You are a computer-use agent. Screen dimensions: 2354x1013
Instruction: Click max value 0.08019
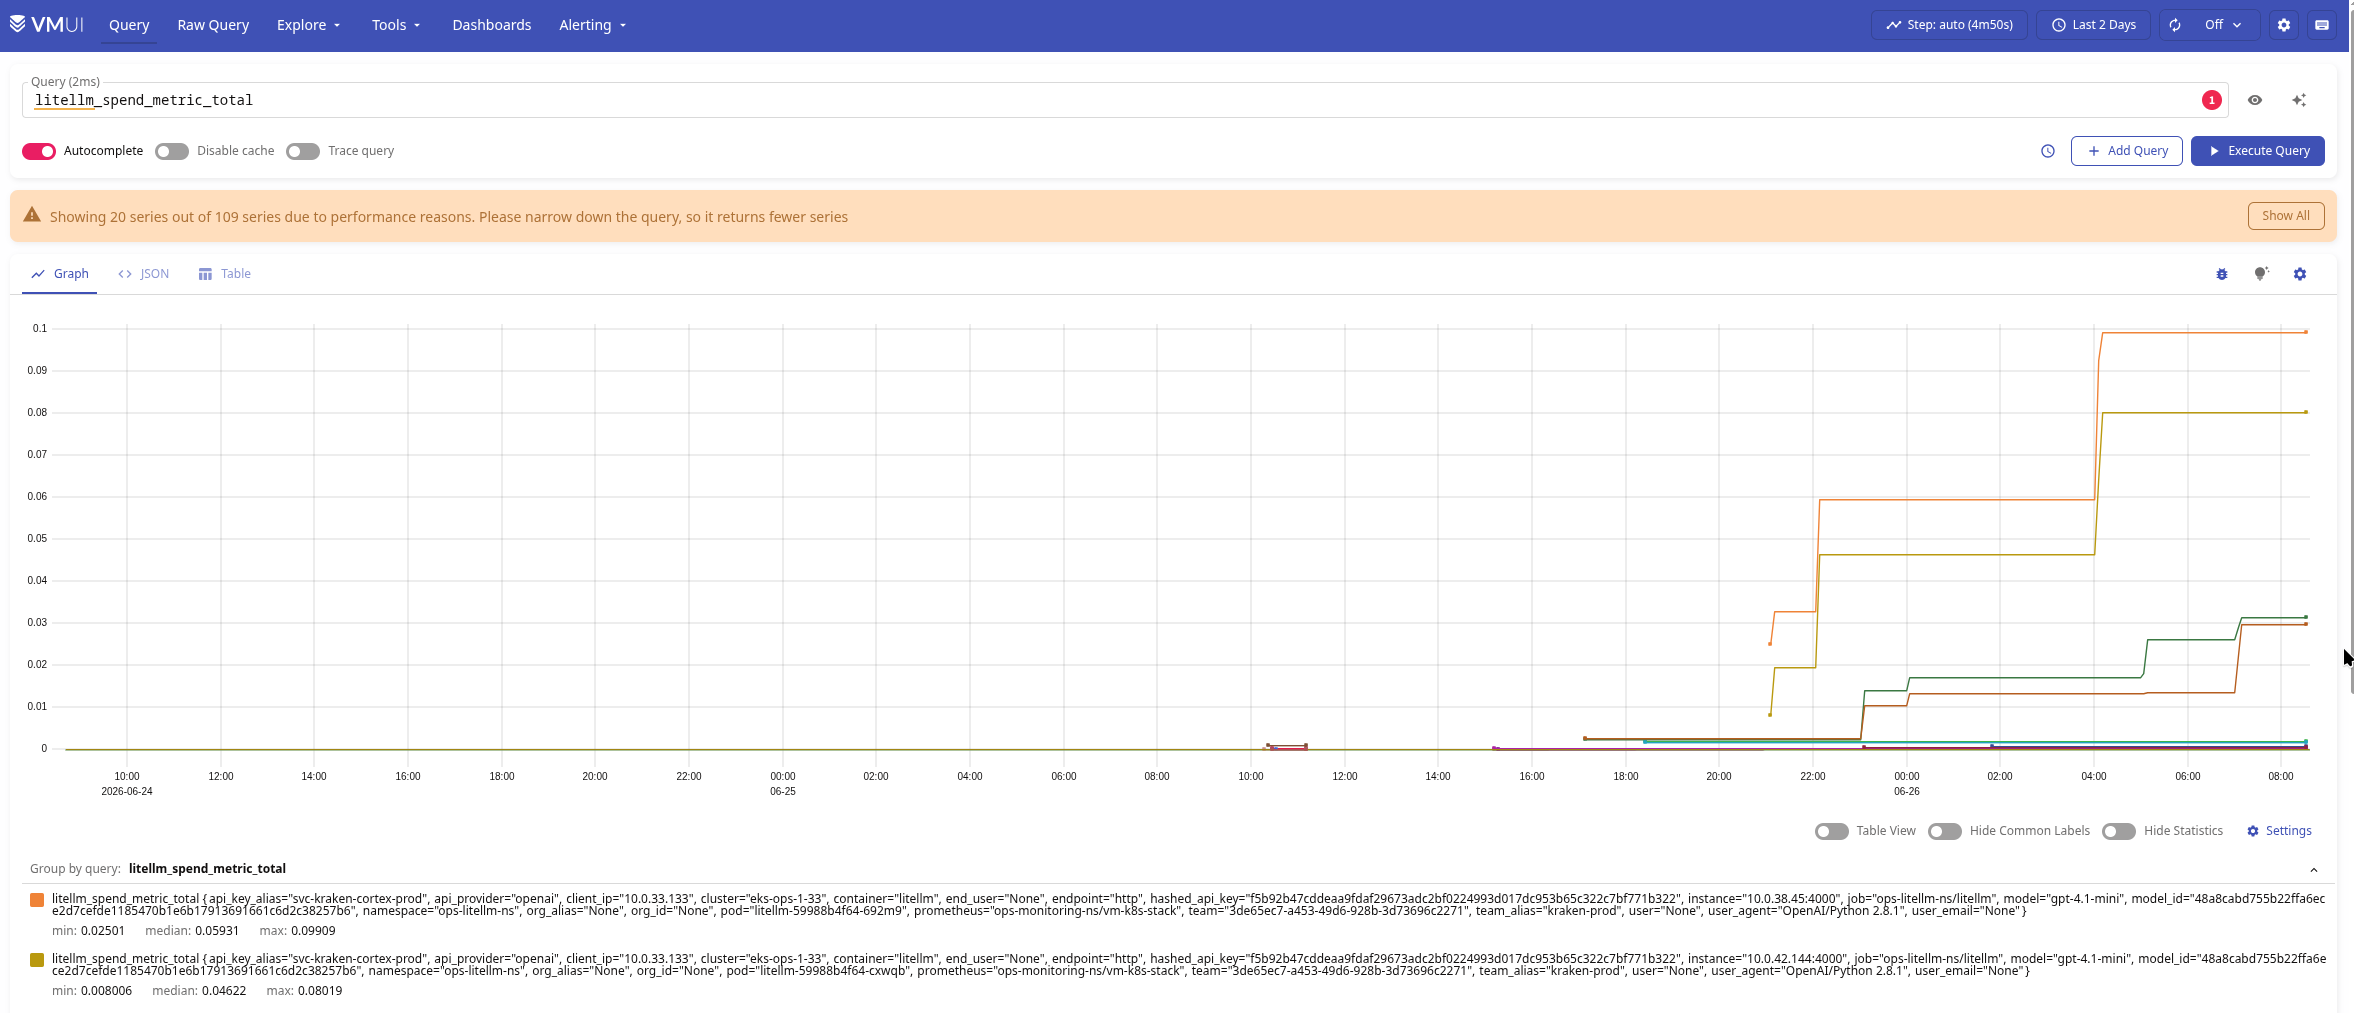tap(320, 991)
